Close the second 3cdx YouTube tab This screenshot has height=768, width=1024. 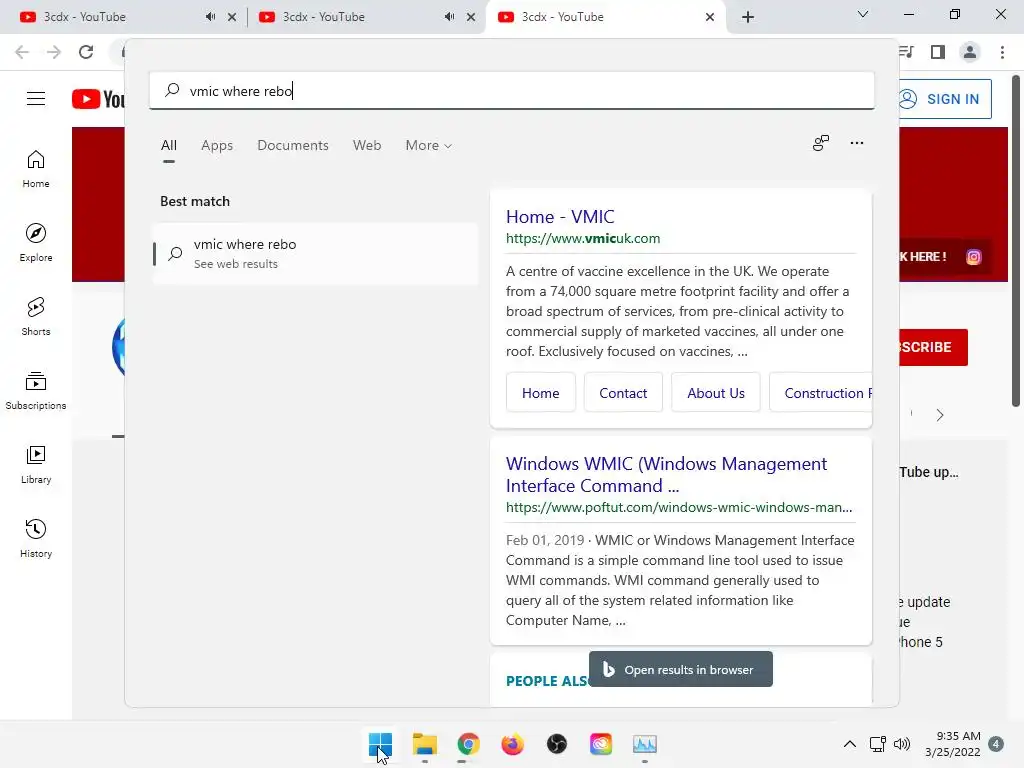tap(471, 17)
